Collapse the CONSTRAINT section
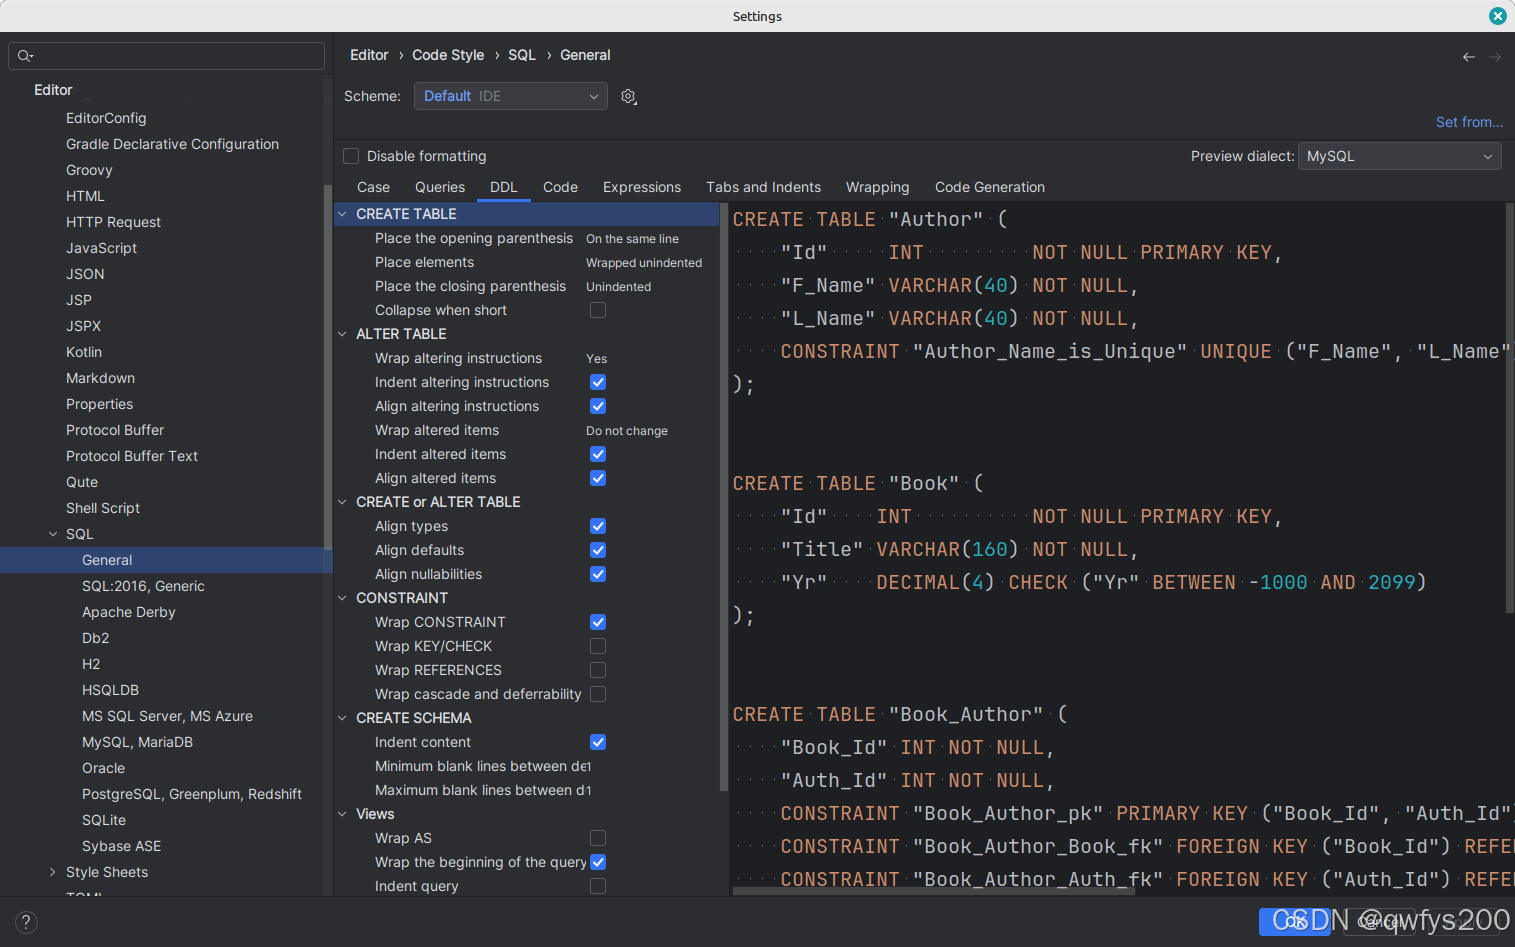The image size is (1515, 947). (x=342, y=598)
